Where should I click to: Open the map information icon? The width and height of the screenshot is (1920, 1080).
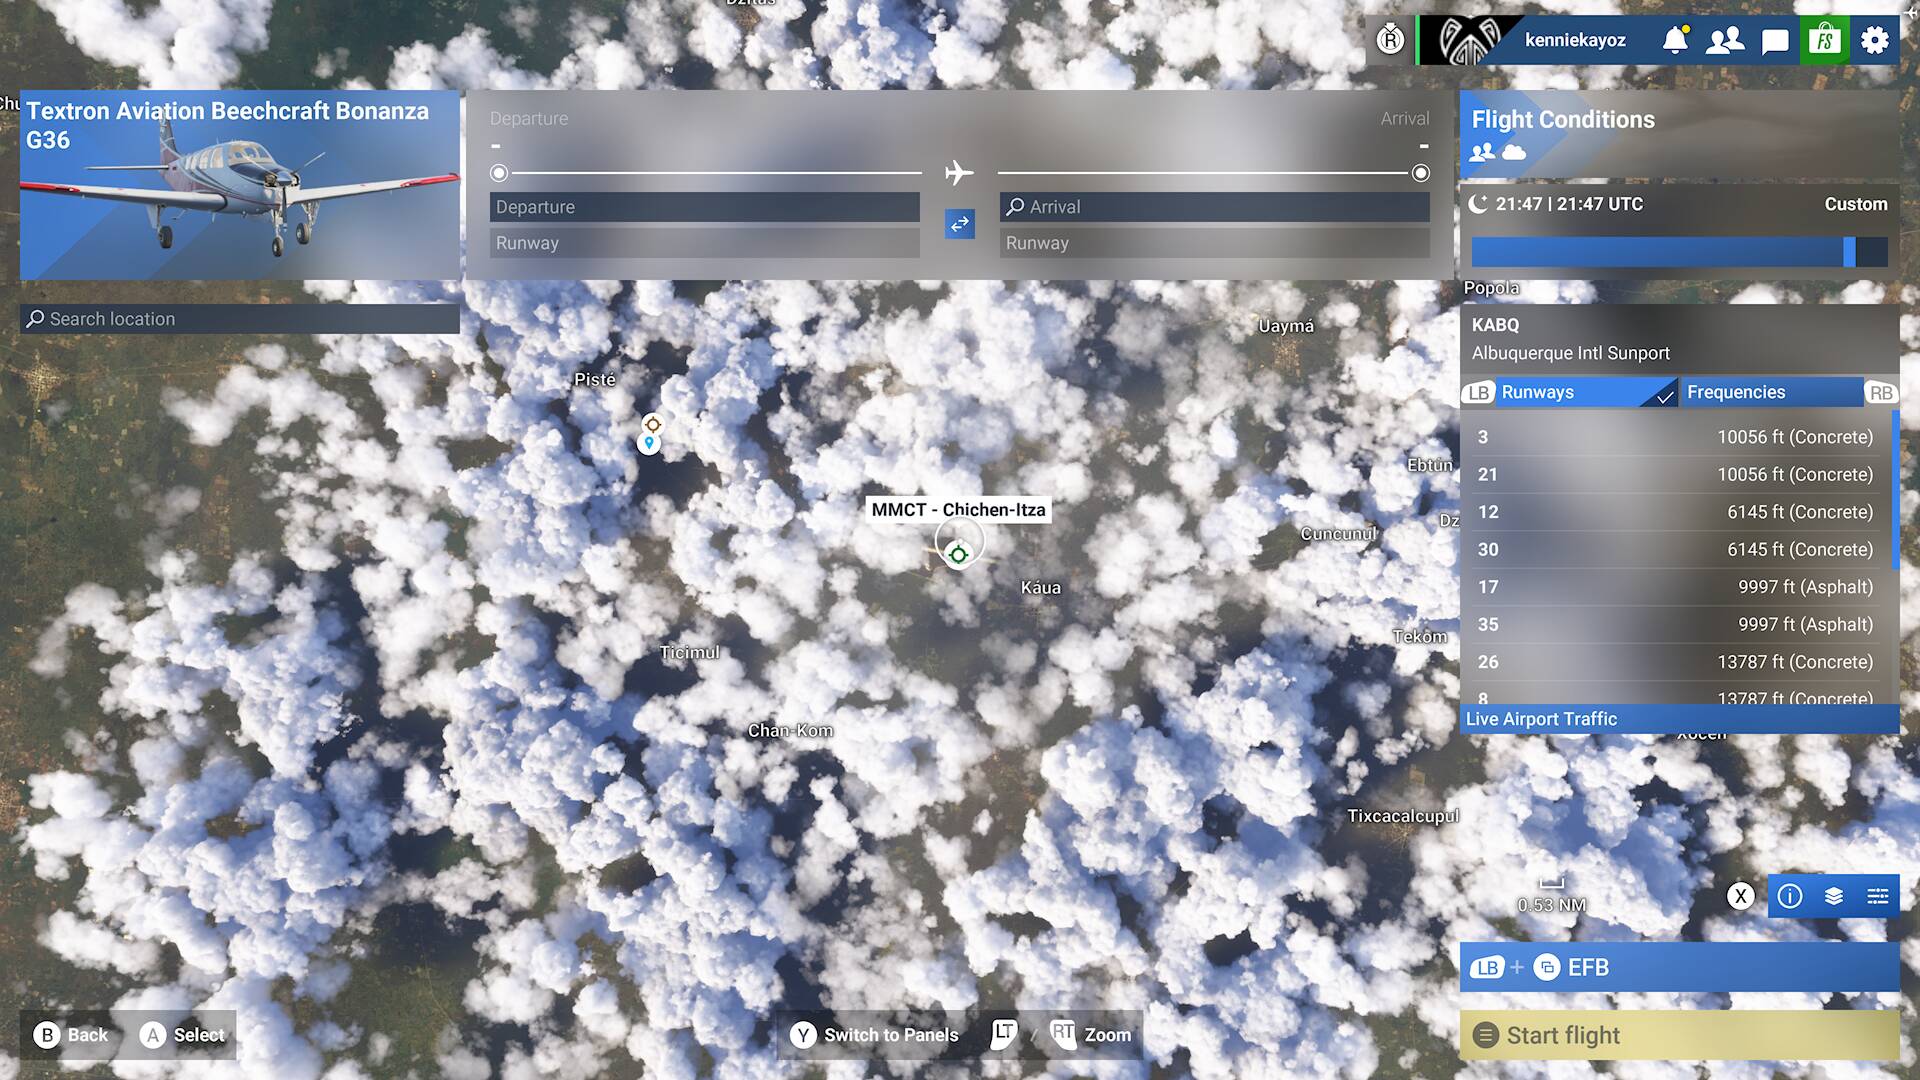click(x=1790, y=896)
